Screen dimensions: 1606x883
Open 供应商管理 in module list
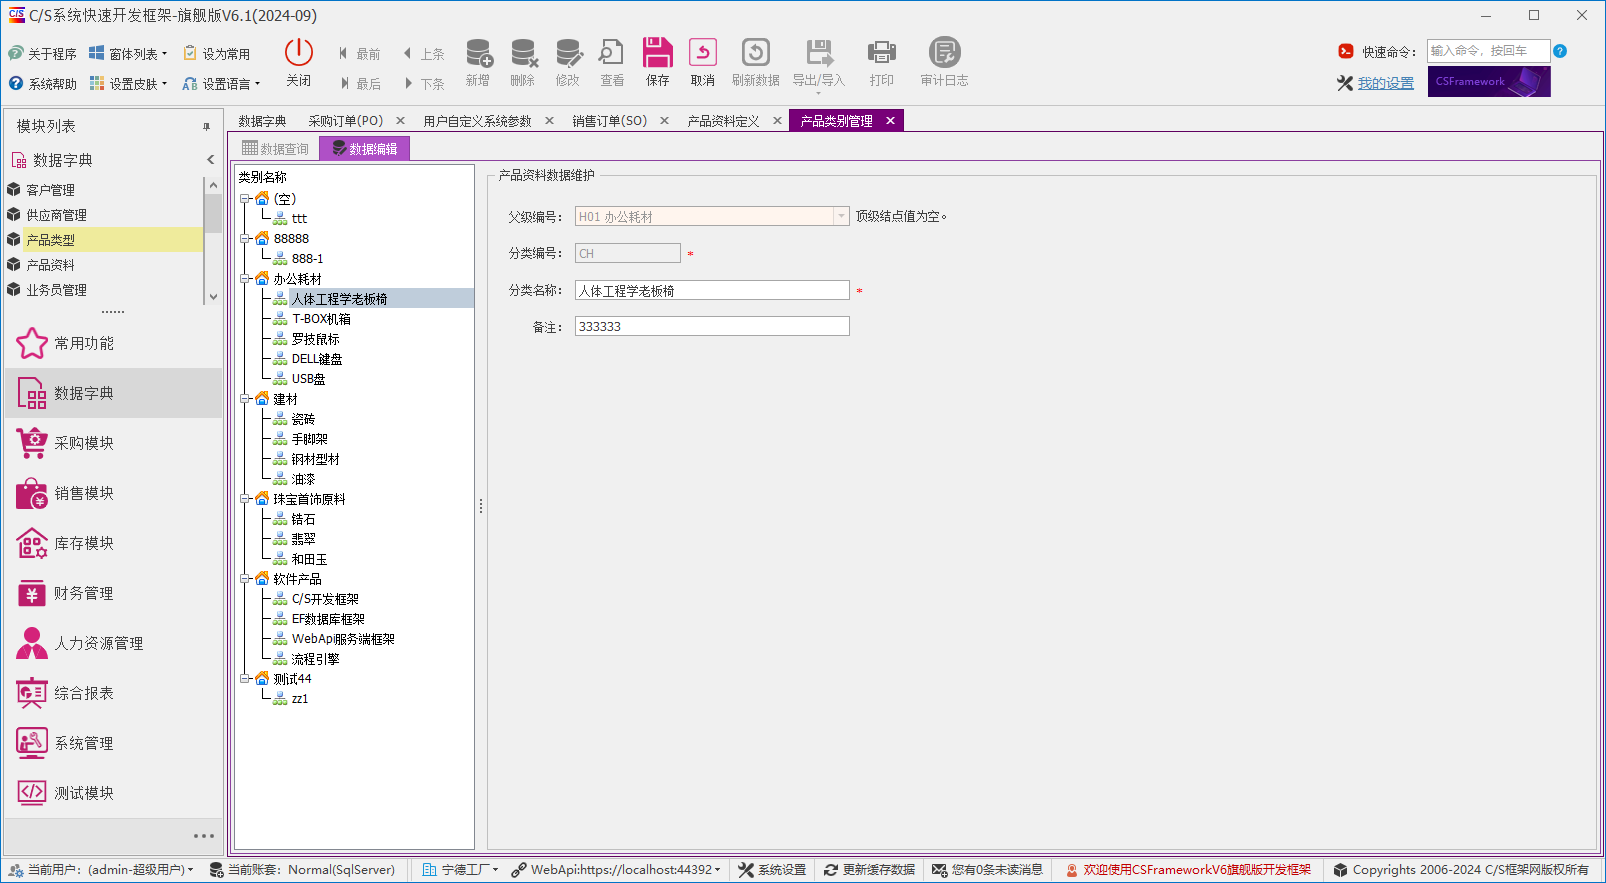[56, 215]
